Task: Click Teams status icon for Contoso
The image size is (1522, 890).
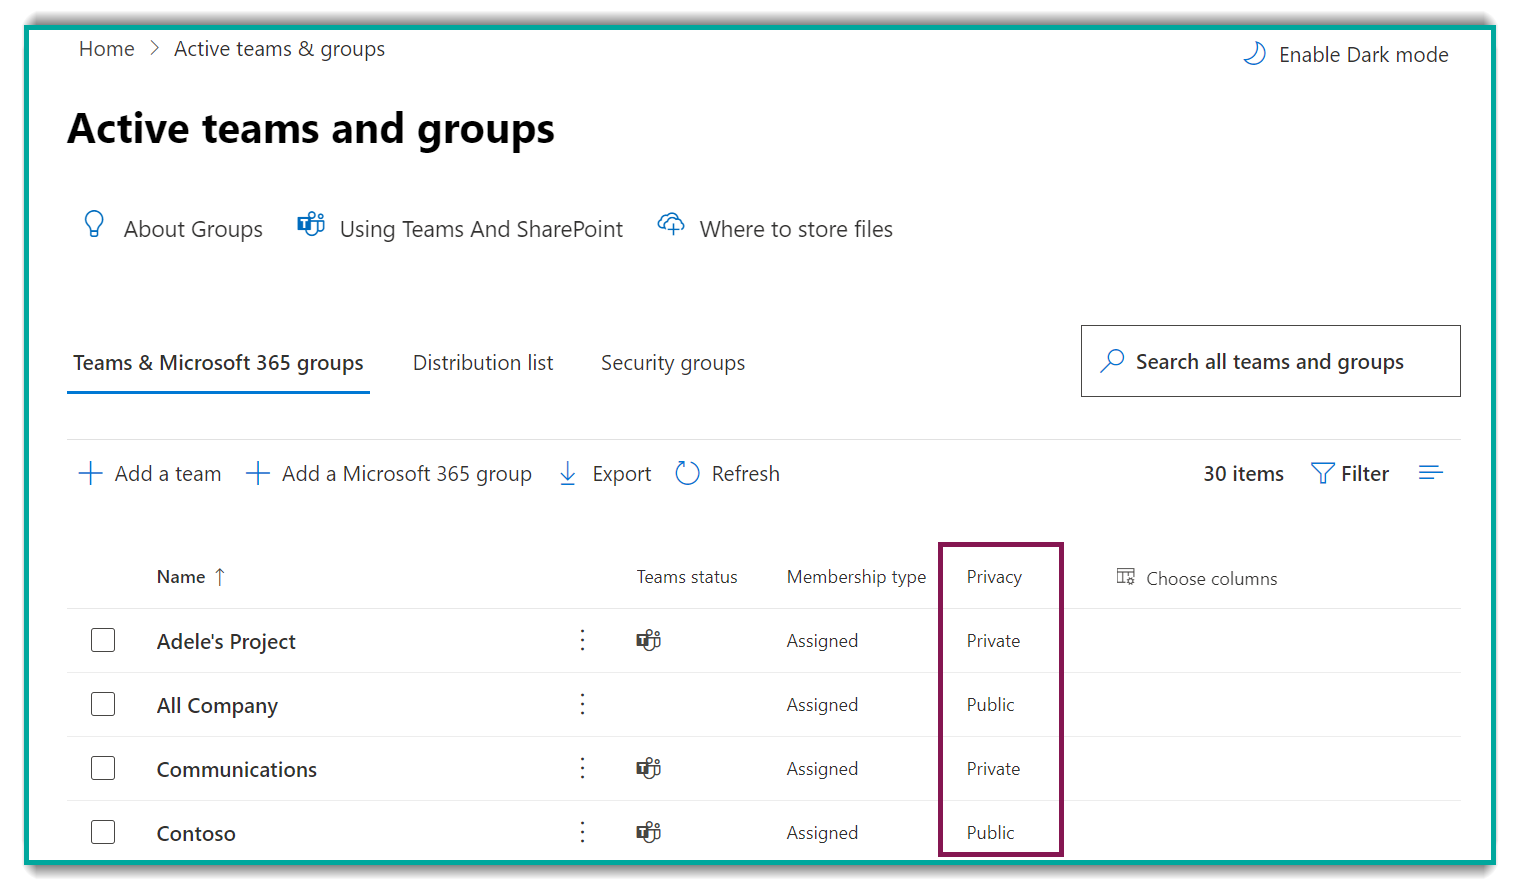Action: click(x=649, y=832)
